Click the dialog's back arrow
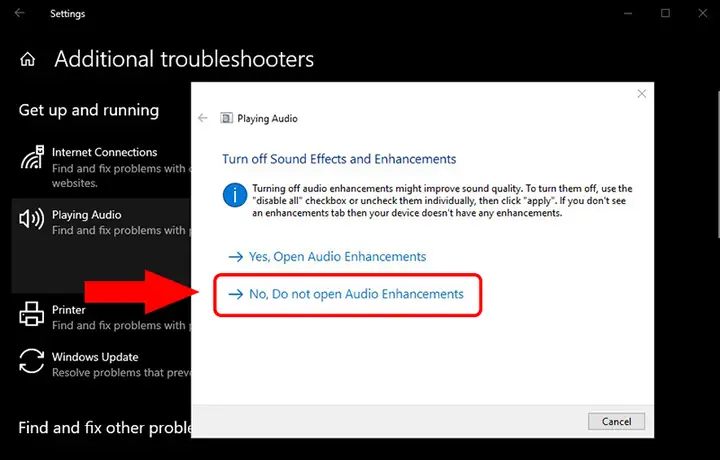Viewport: 720px width, 460px height. click(202, 118)
